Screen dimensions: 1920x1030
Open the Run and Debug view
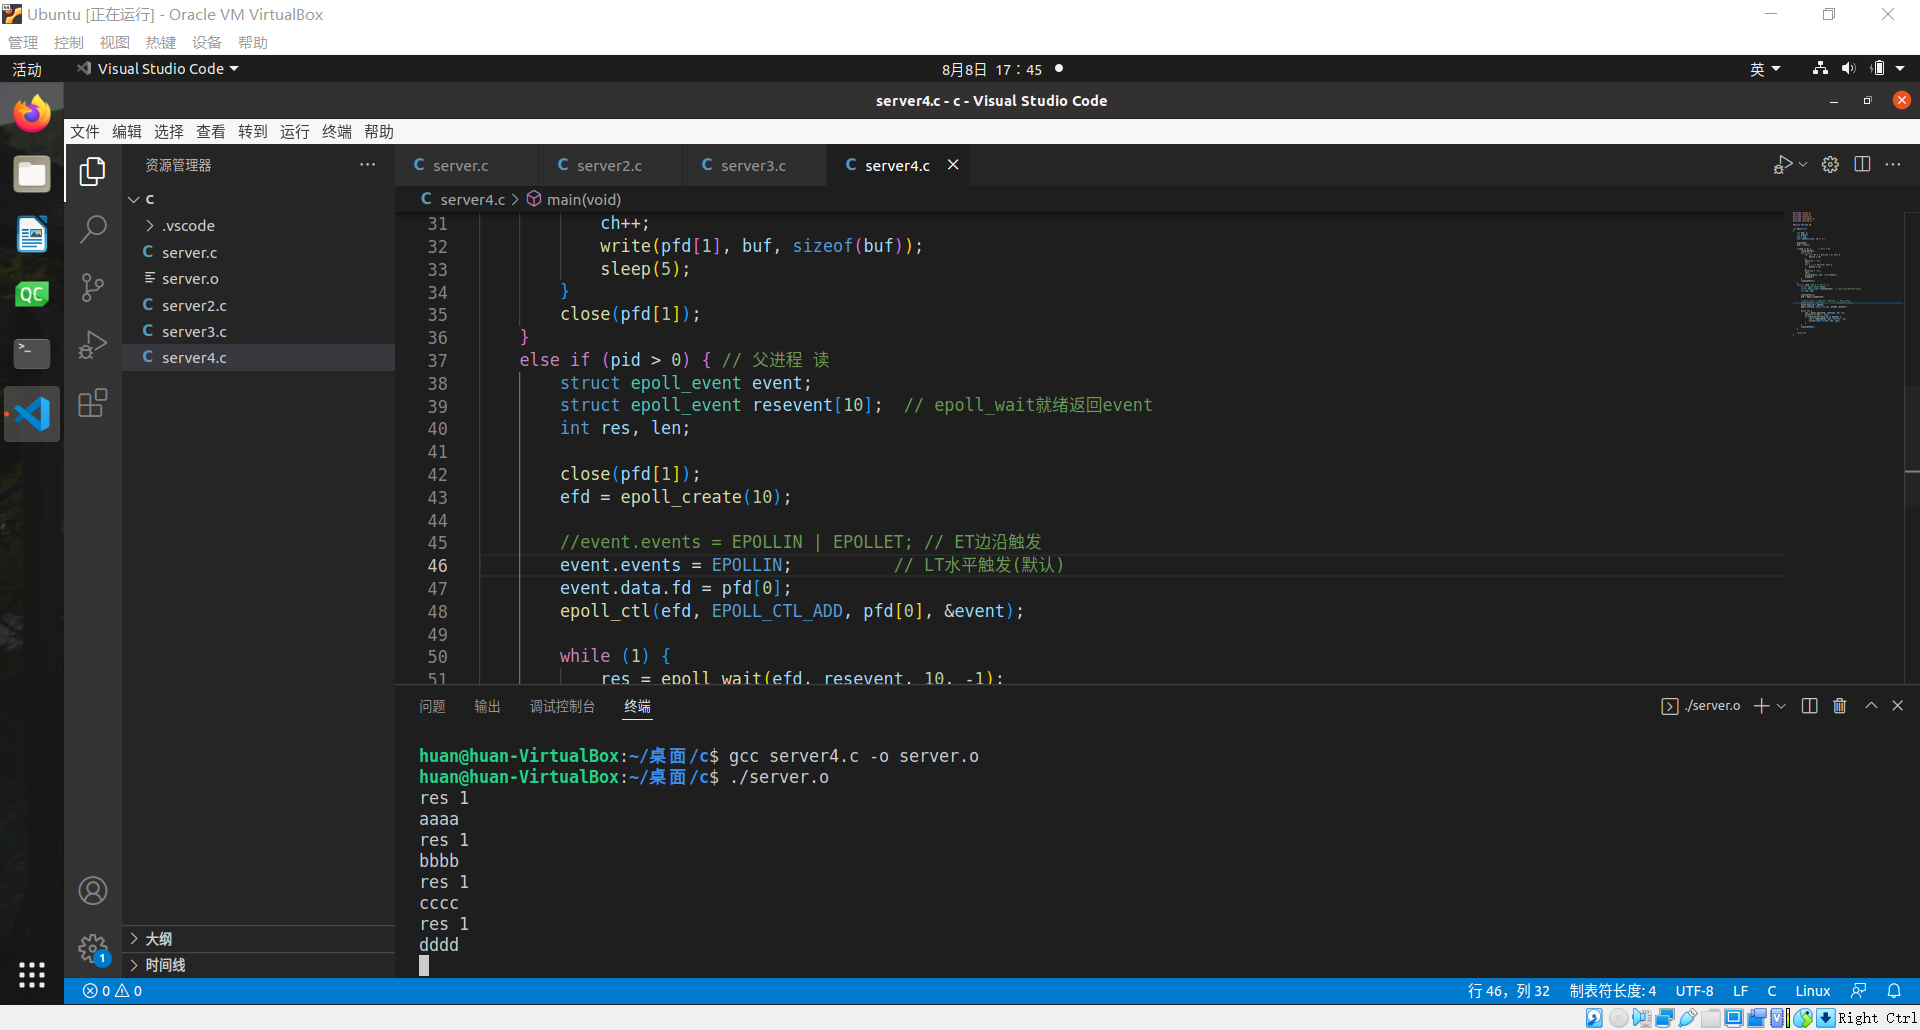click(93, 345)
